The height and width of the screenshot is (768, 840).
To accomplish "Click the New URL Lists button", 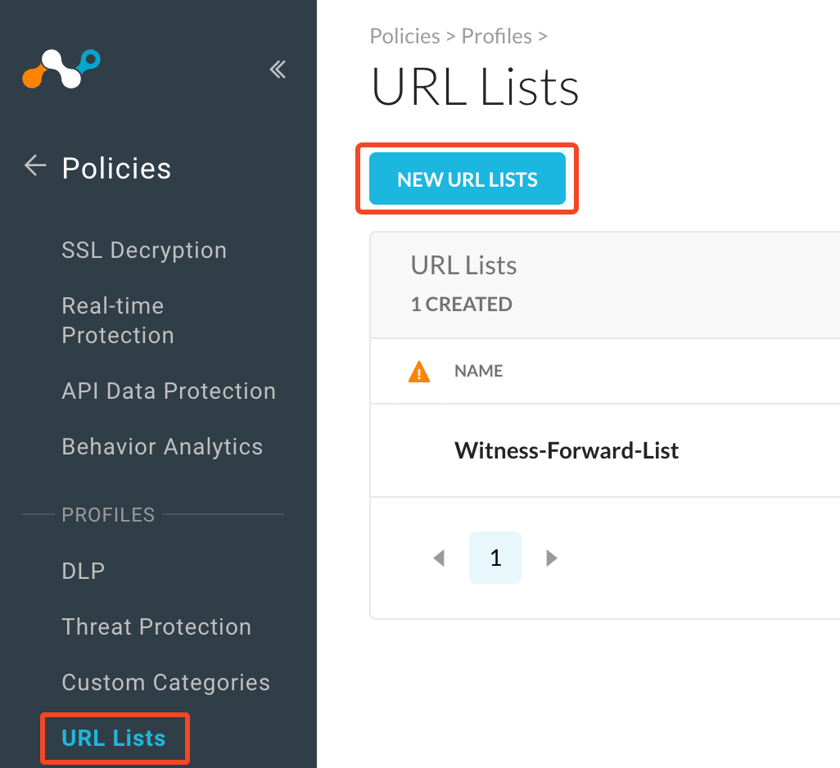I will pyautogui.click(x=467, y=180).
